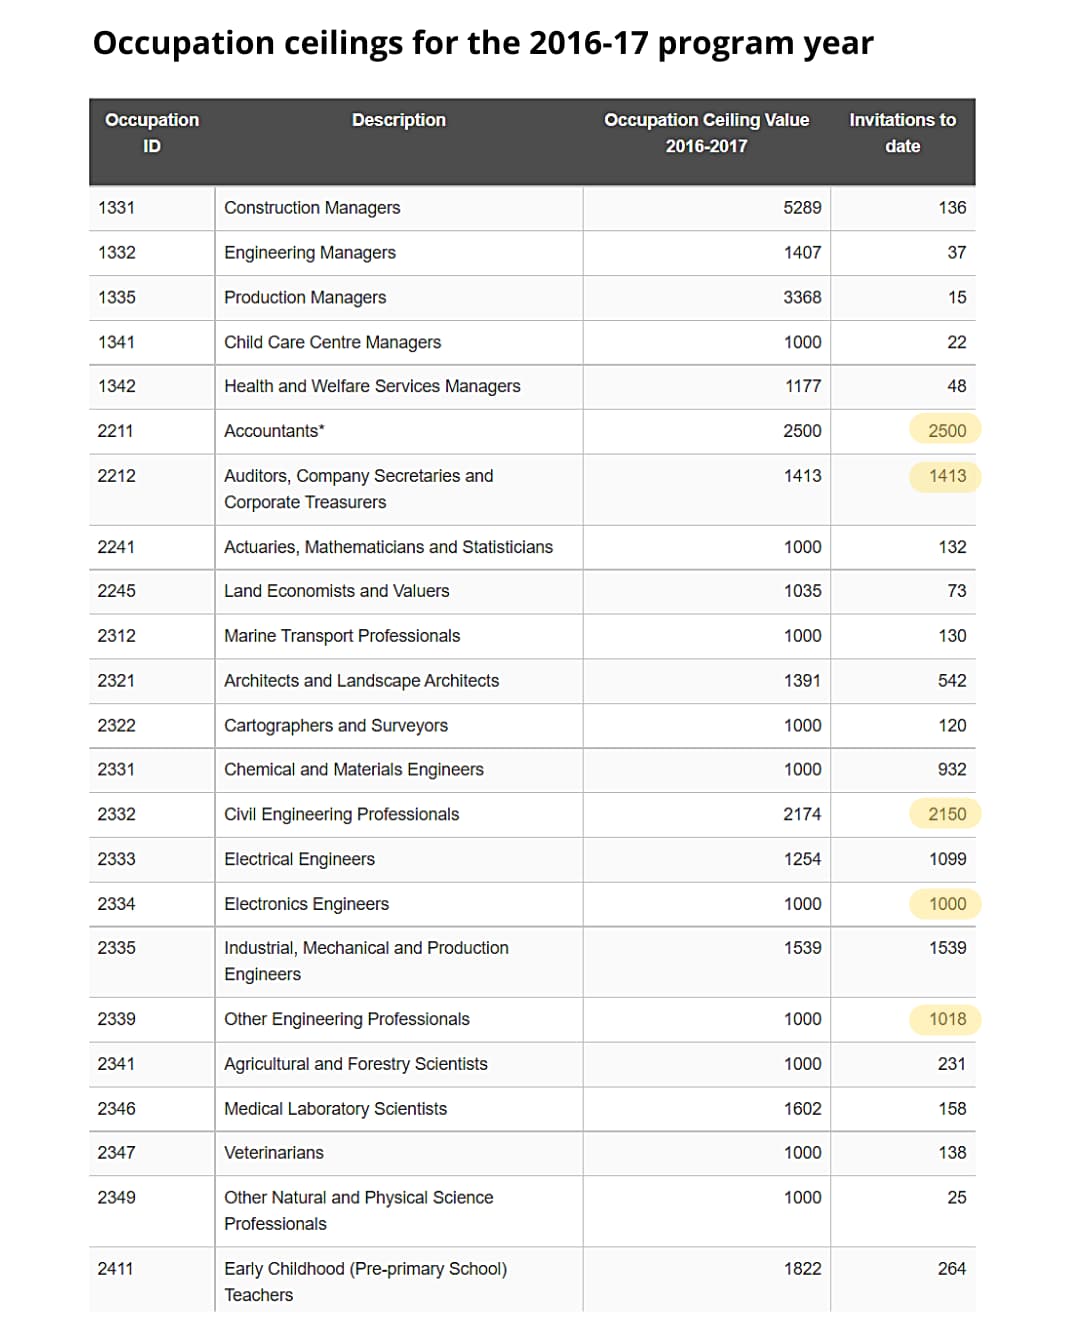Click highlighted invitations value 1000 for Electronics Engineers
The height and width of the screenshot is (1327, 1075).
tap(946, 904)
